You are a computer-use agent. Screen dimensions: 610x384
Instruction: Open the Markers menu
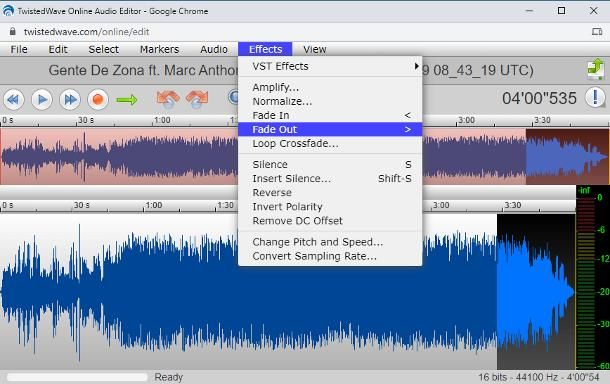coord(160,49)
